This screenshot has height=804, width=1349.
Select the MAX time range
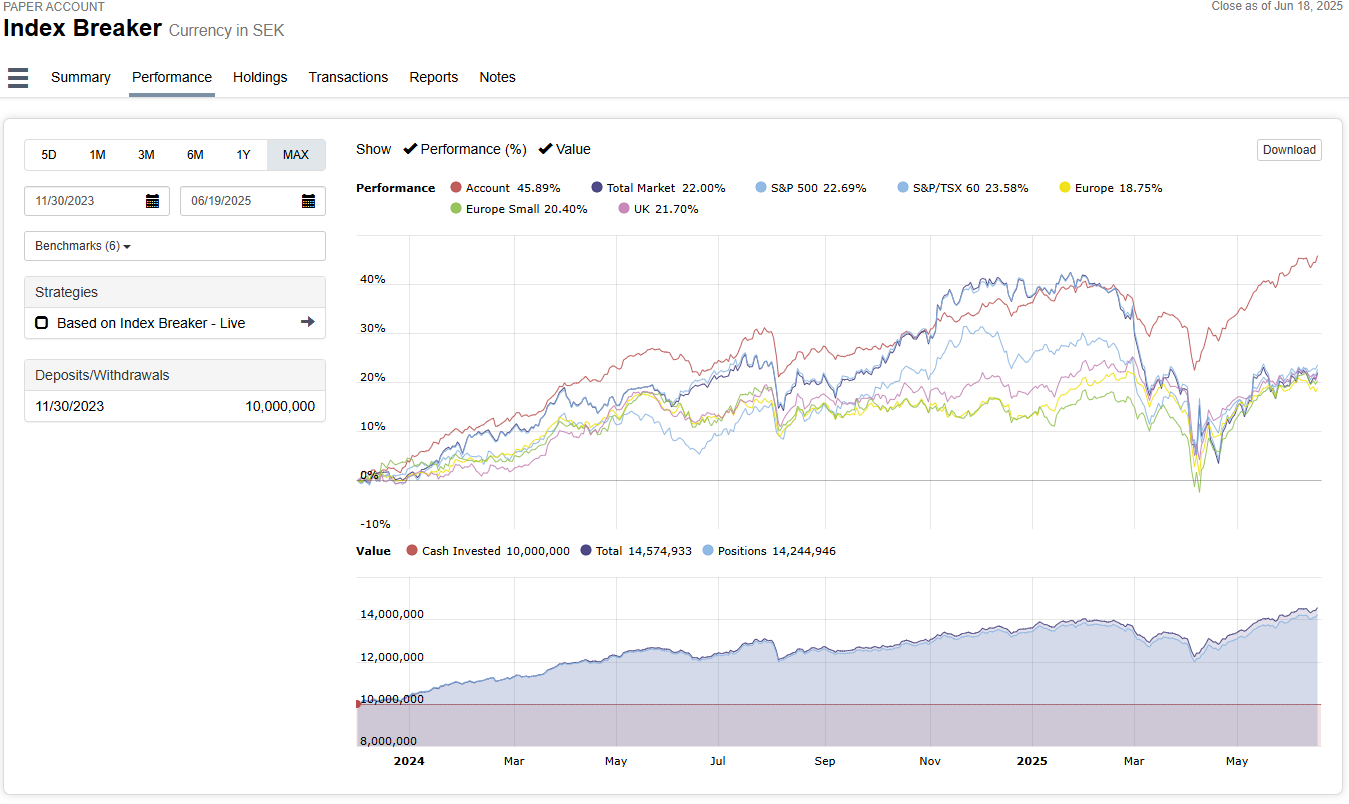(296, 155)
